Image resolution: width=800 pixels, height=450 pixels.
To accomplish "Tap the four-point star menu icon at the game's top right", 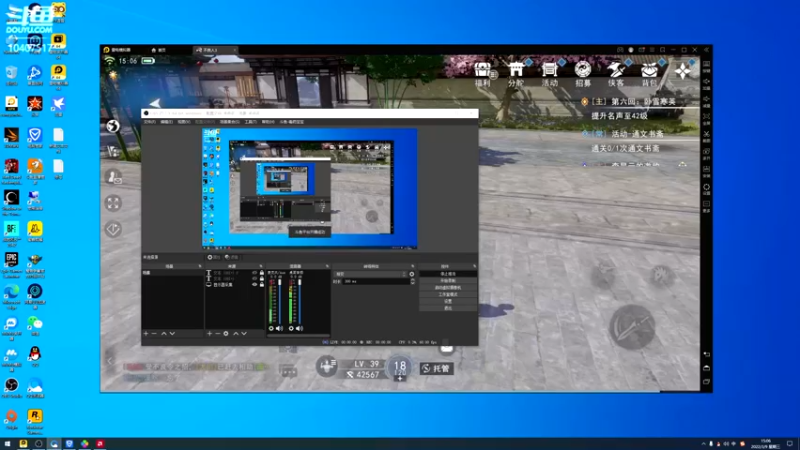I will click(x=683, y=71).
